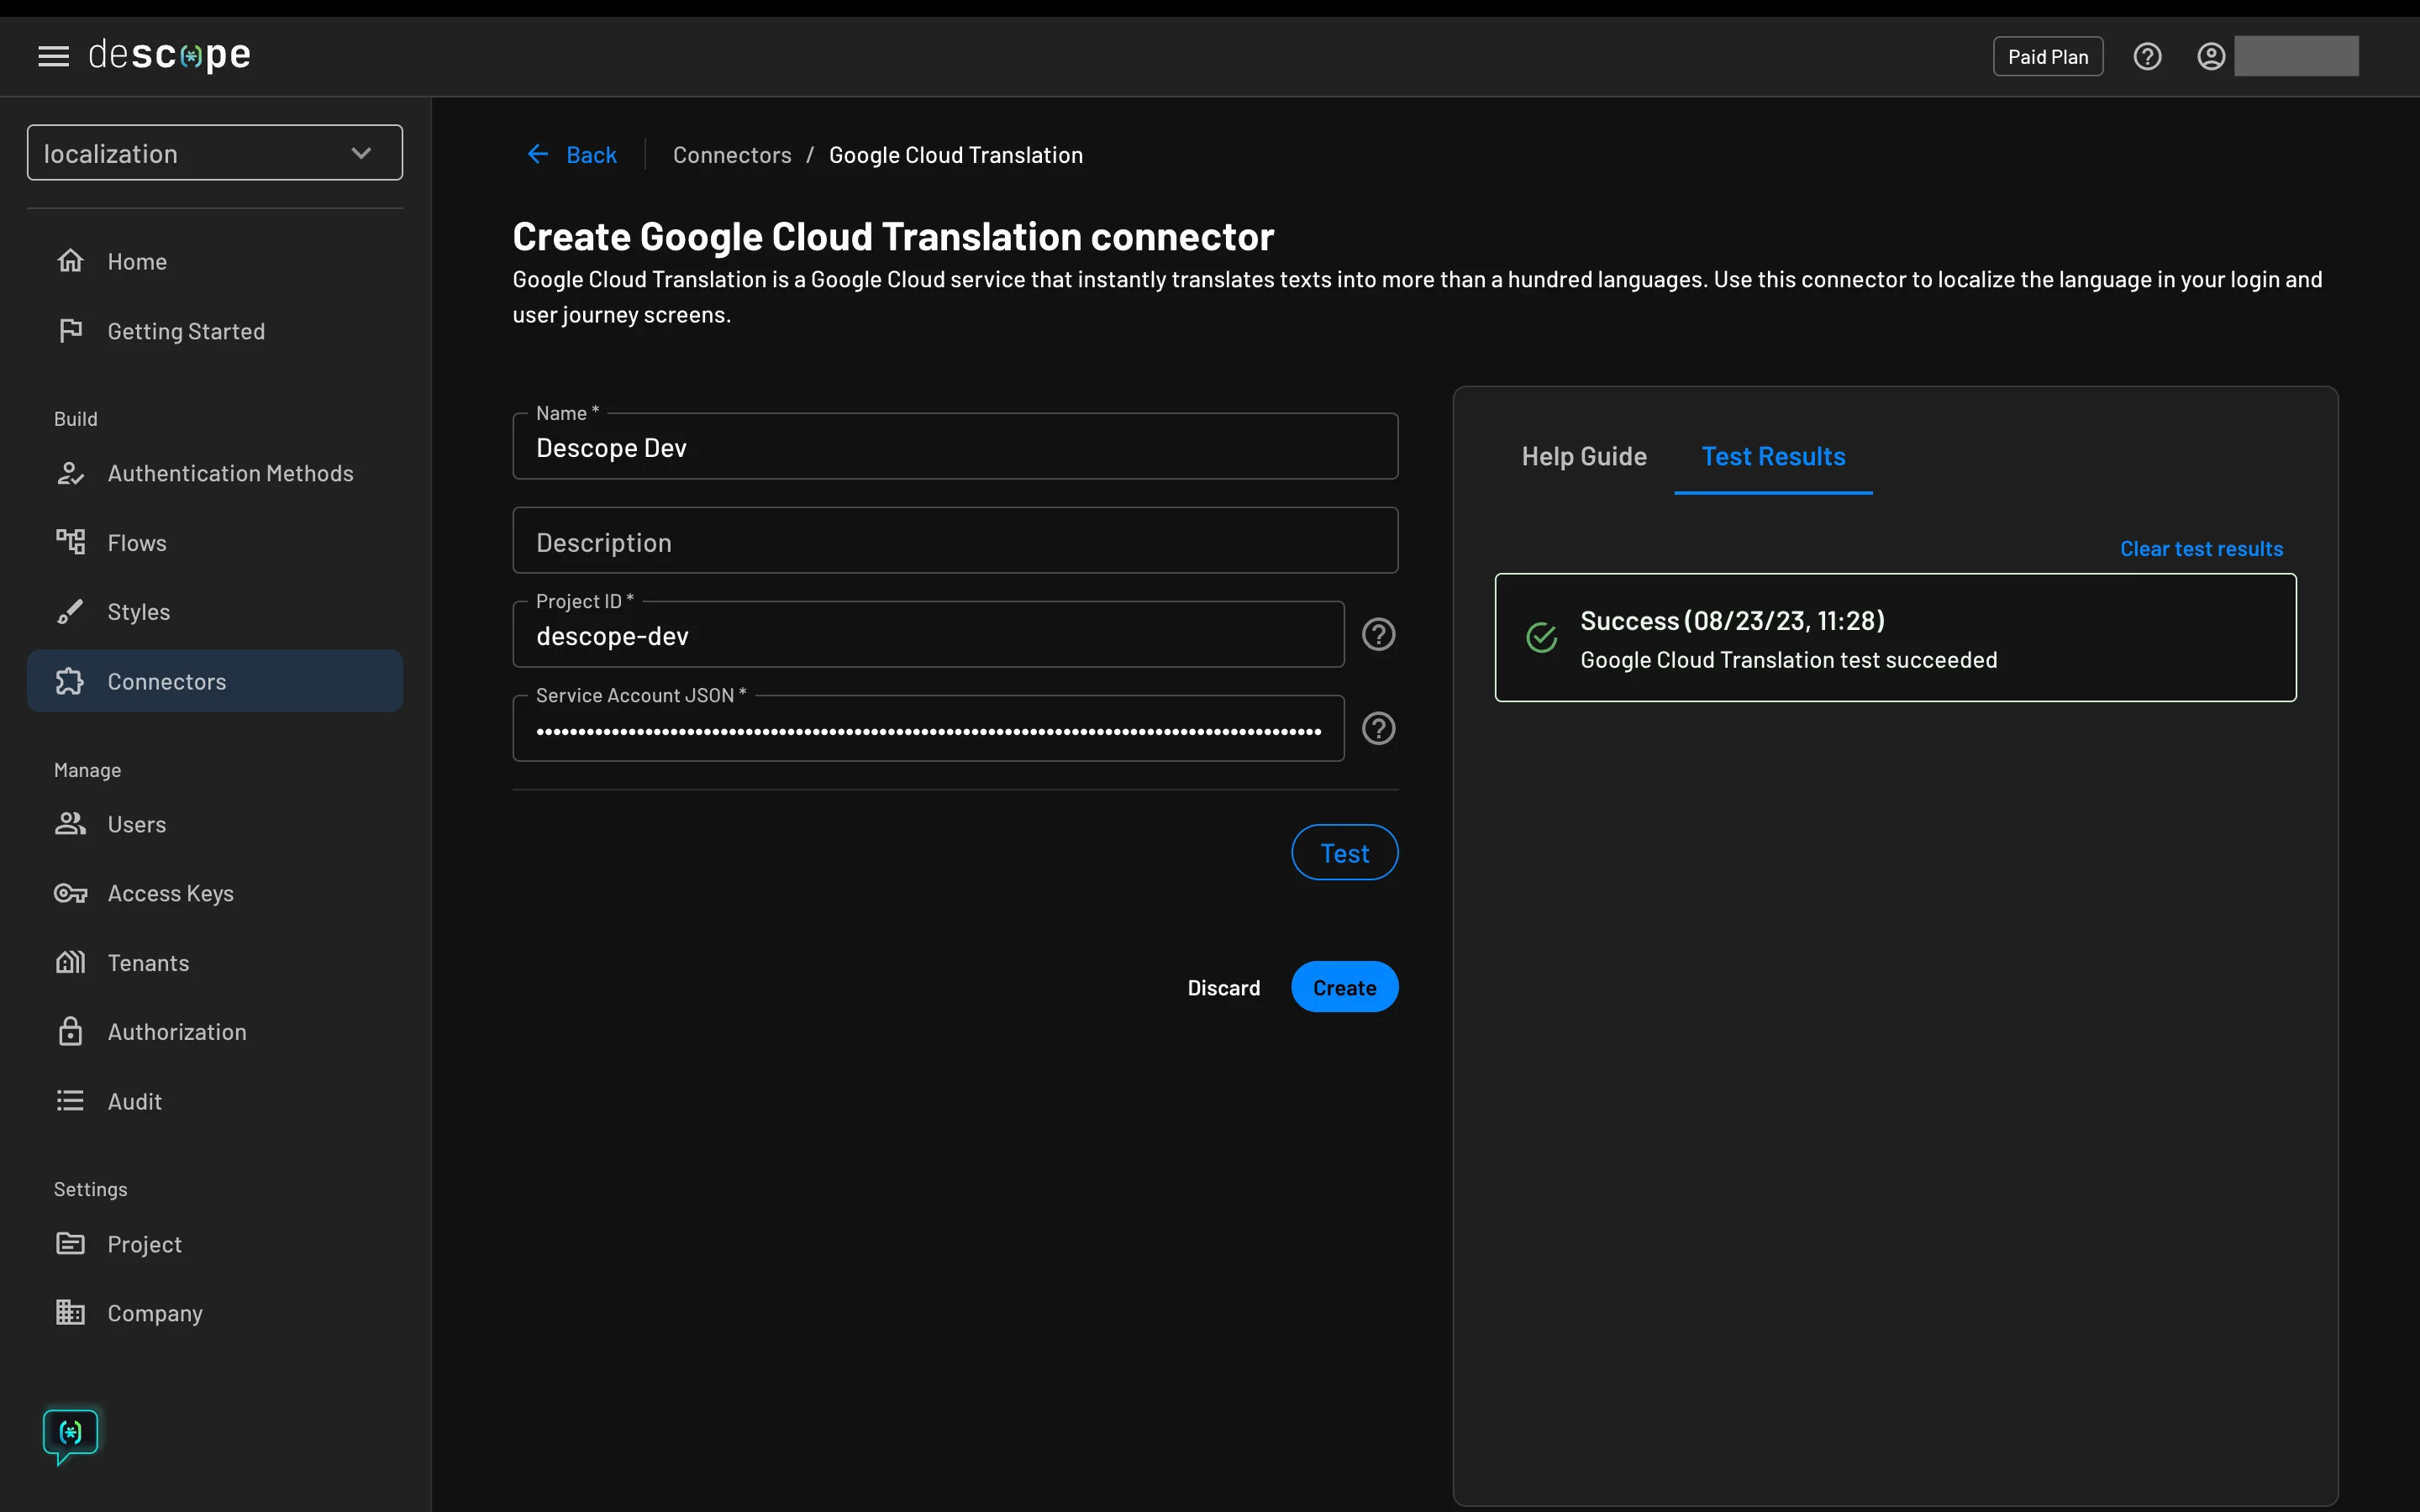Click the Paid Plan button
The height and width of the screenshot is (1512, 2420).
coord(2047,55)
